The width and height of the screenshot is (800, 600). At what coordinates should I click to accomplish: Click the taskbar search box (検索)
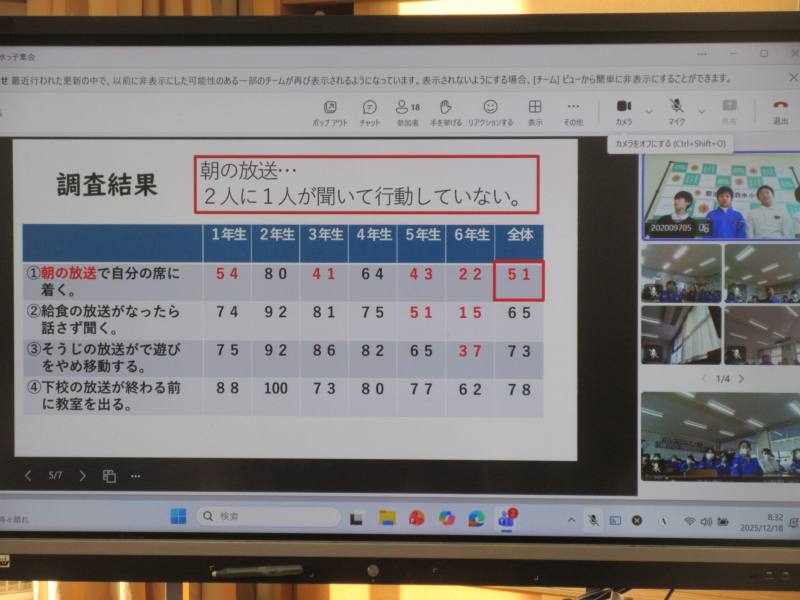coord(268,517)
